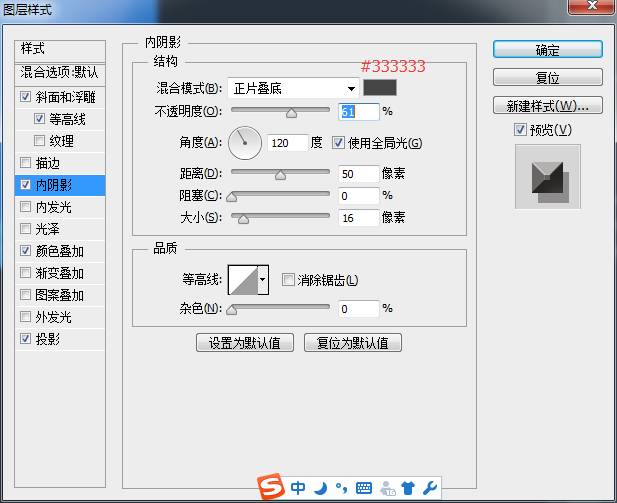Viewport: 617px width, 503px height.
Task: Uncheck the 预览 preview checkbox
Action: pyautogui.click(x=520, y=130)
